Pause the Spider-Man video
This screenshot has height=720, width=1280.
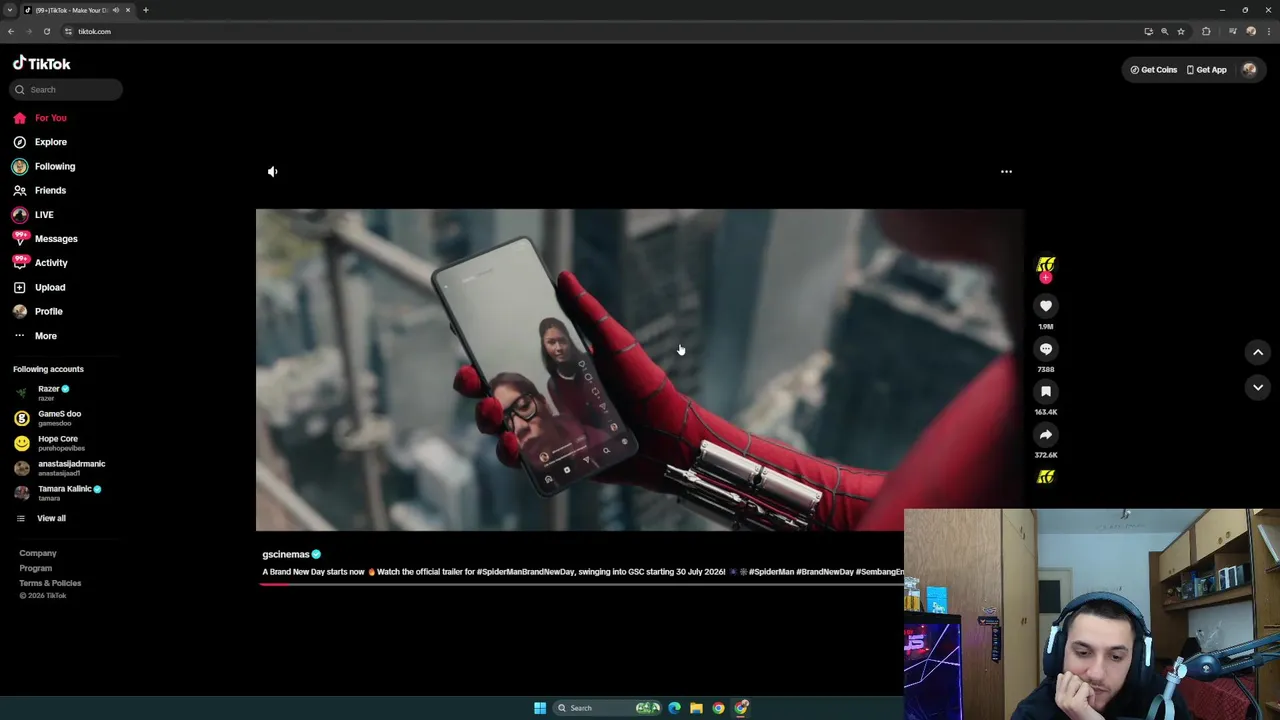(639, 370)
